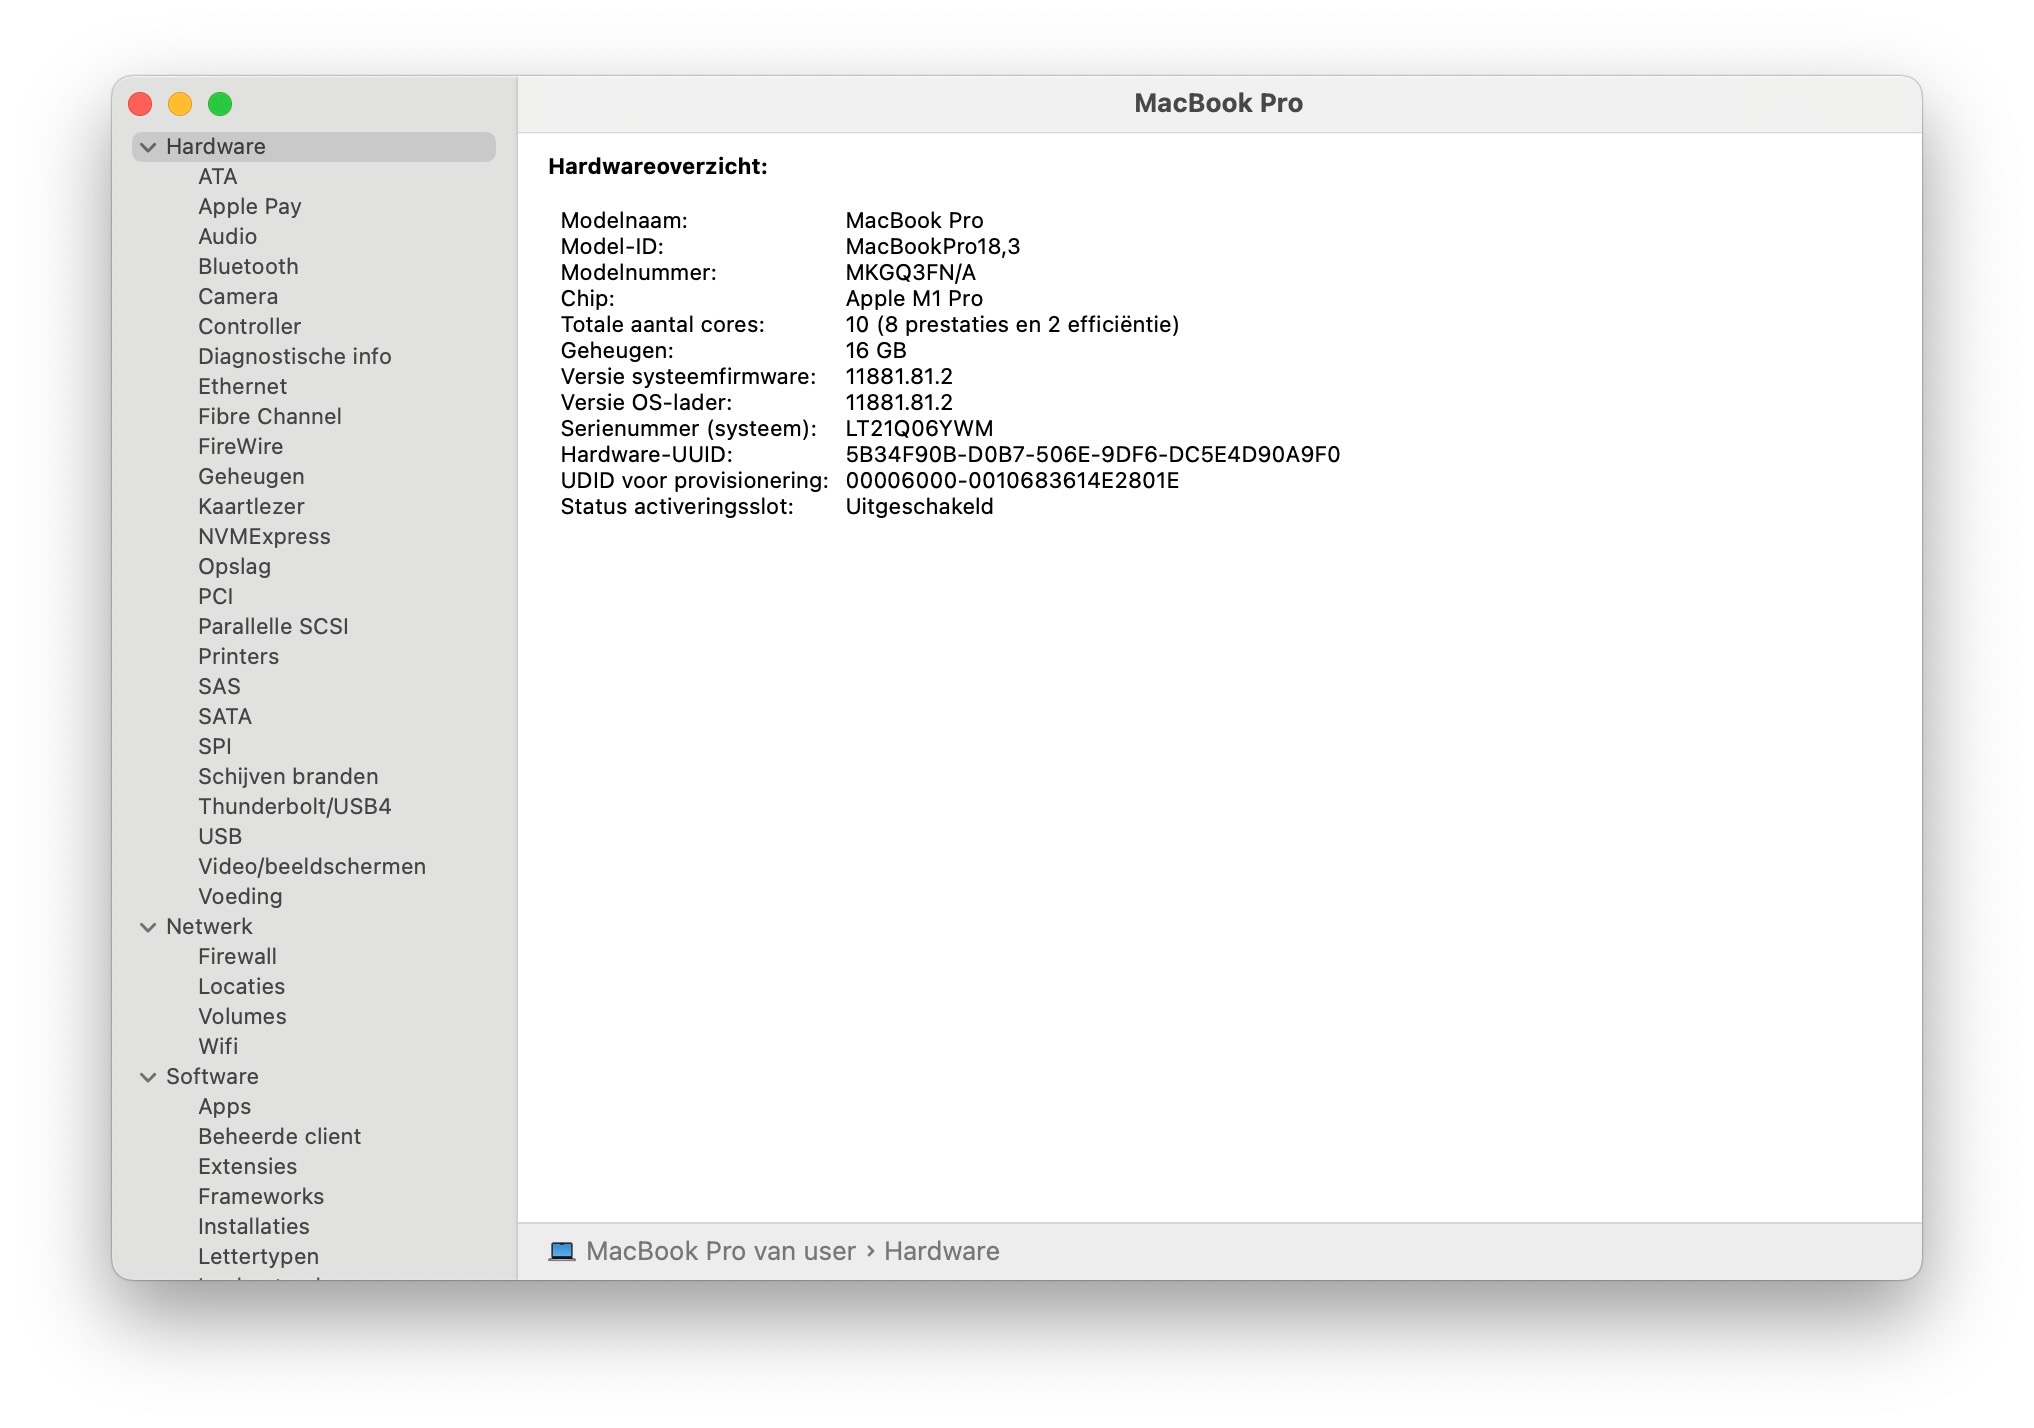Select Apps under Software

click(224, 1107)
